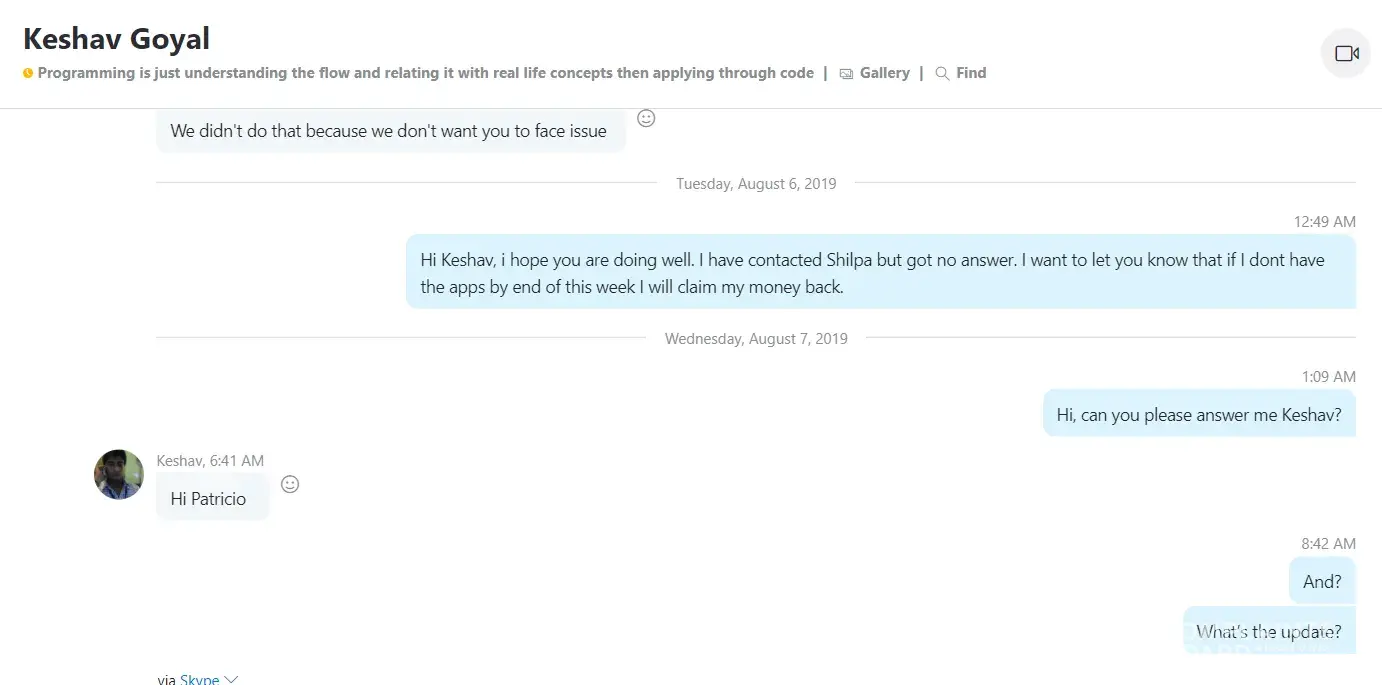The width and height of the screenshot is (1382, 685).
Task: React to the "Hi Patricio" message
Action: coord(290,484)
